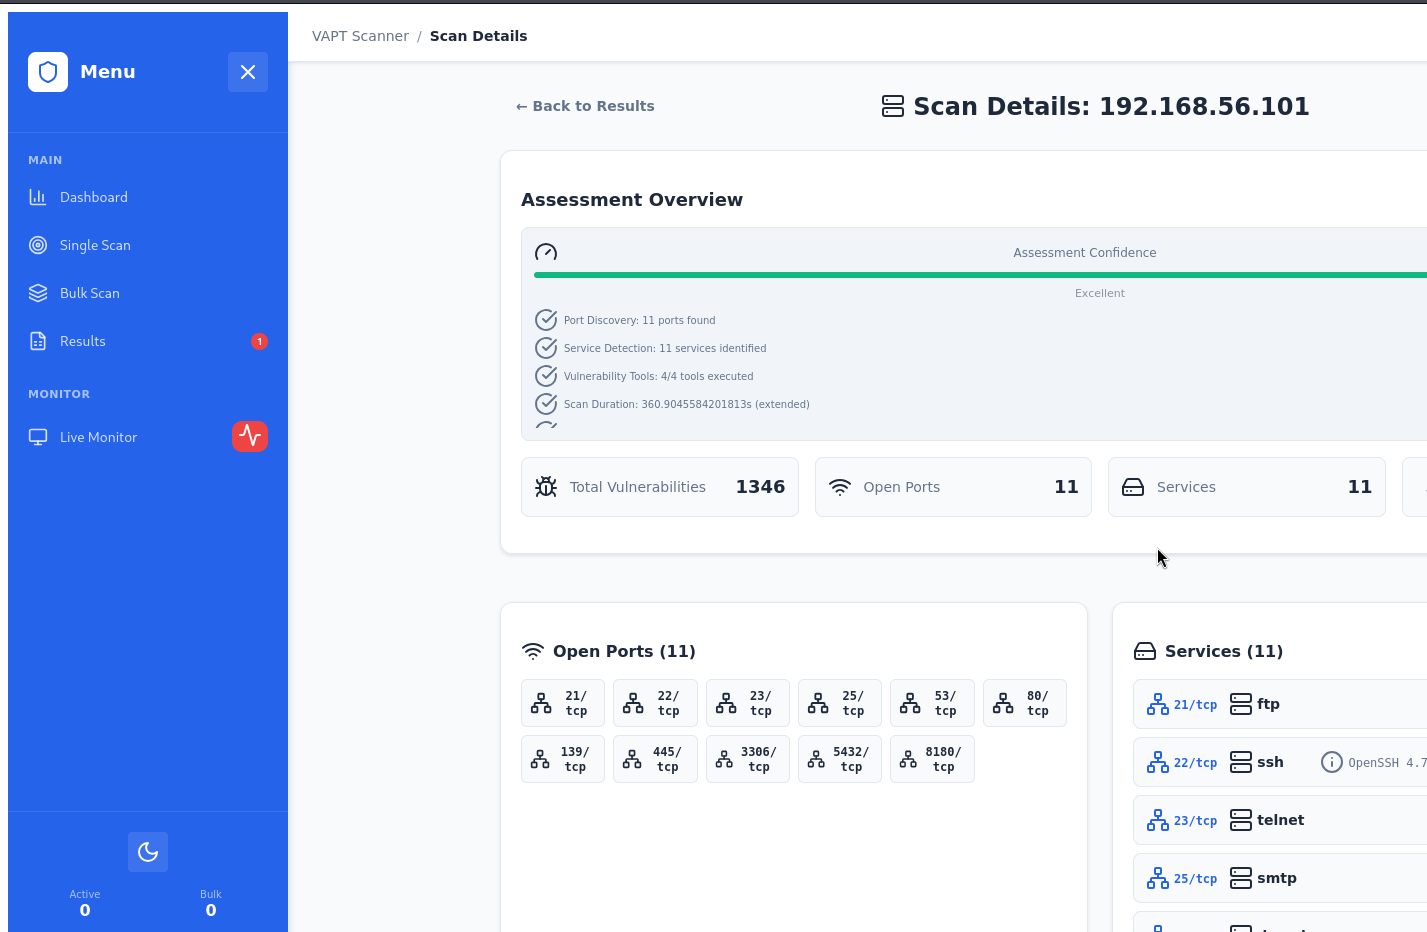Click the red Live Monitor pulse icon
This screenshot has width=1427, height=932.
250,436
